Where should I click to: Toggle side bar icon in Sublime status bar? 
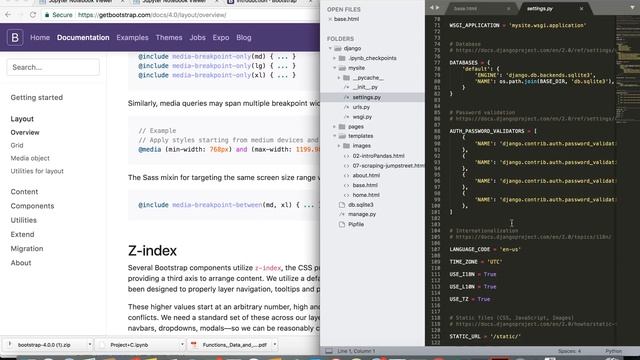click(329, 351)
